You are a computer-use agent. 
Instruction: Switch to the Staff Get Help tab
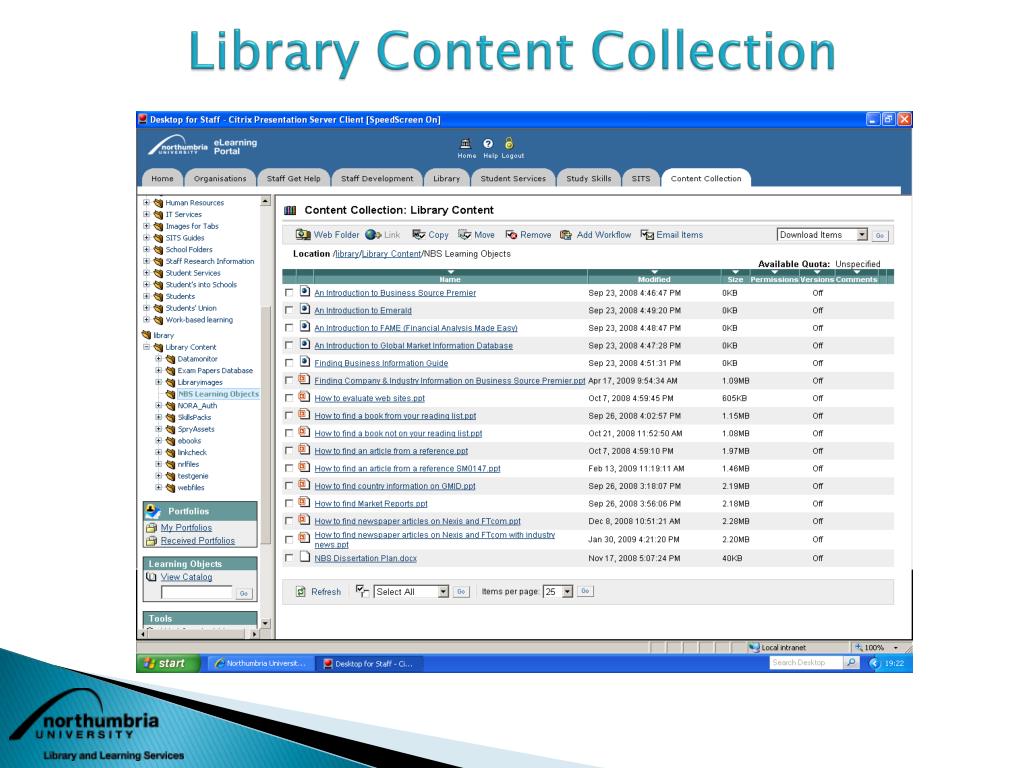[x=293, y=178]
